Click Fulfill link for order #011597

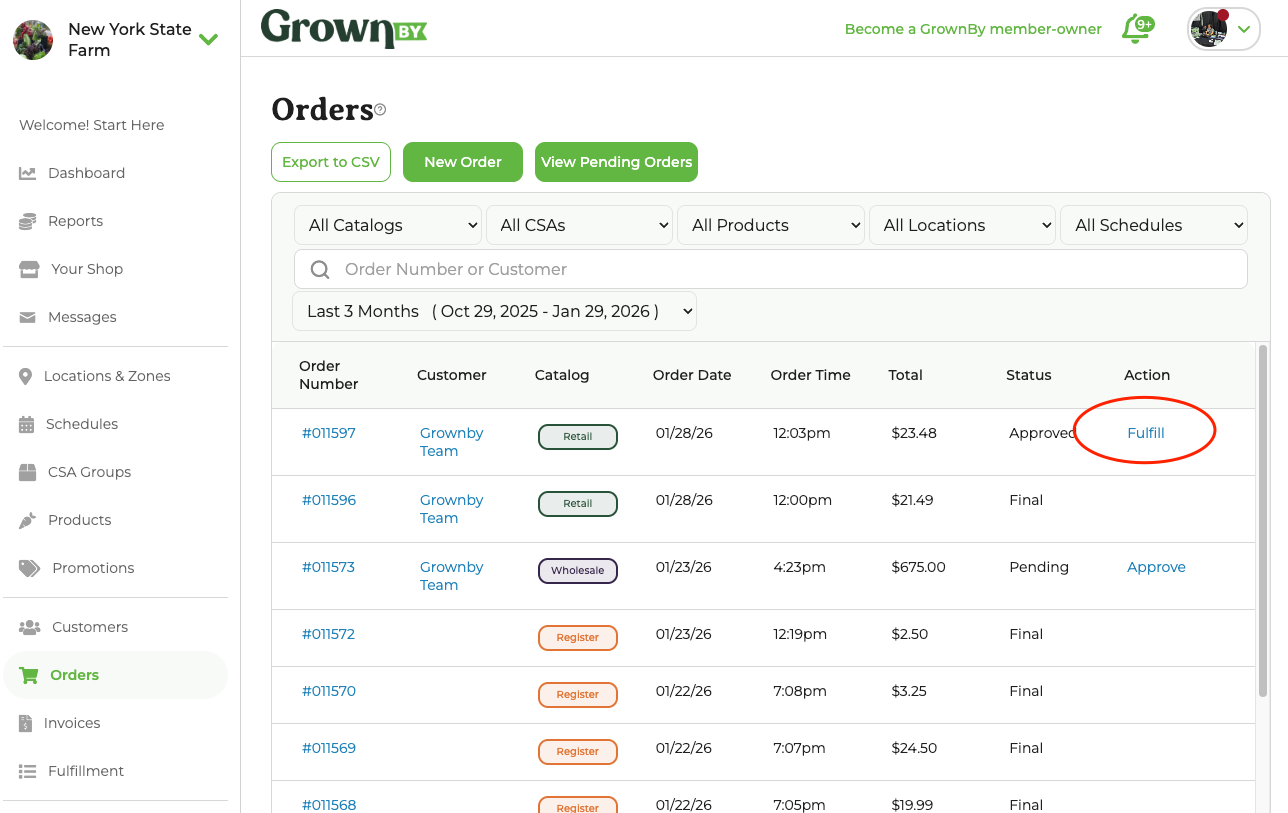[x=1146, y=433]
